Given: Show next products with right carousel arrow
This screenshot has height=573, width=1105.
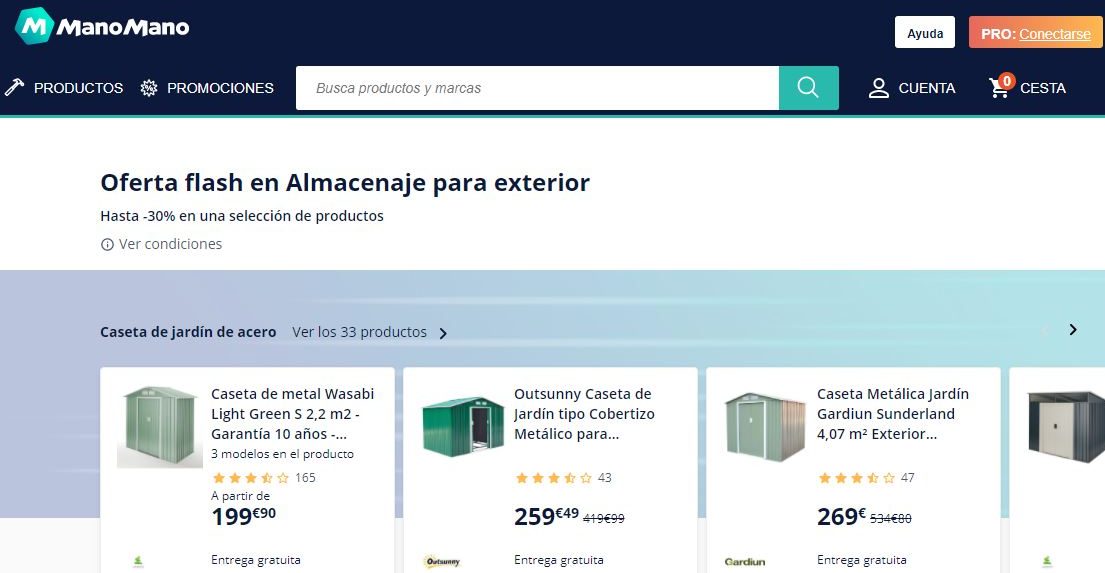Looking at the screenshot, I should [1073, 329].
